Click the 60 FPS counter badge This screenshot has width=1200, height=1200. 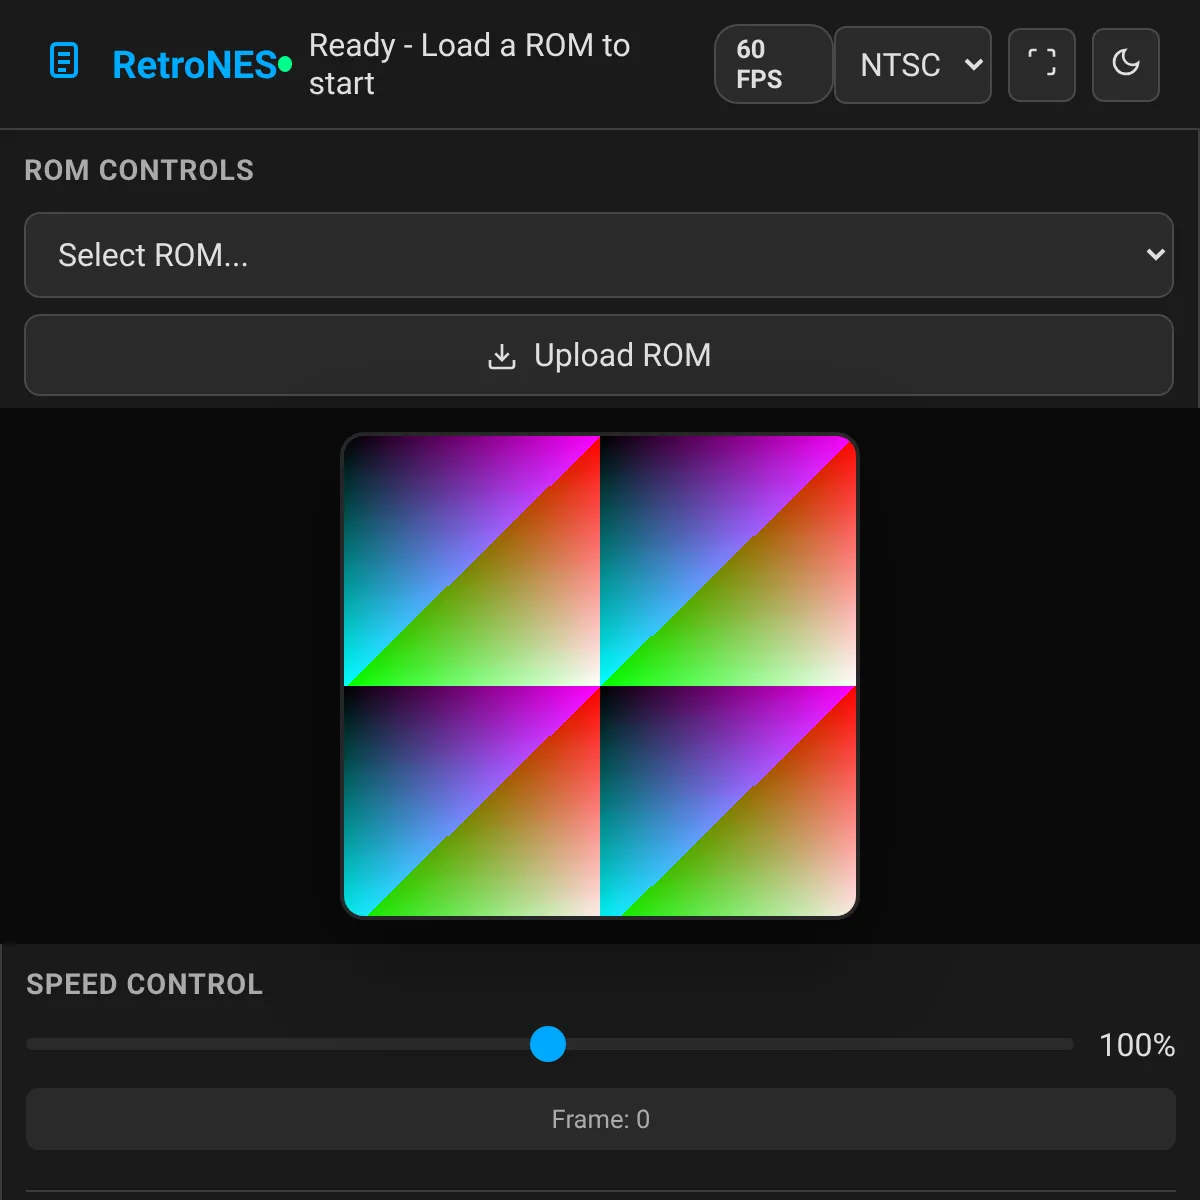[773, 64]
